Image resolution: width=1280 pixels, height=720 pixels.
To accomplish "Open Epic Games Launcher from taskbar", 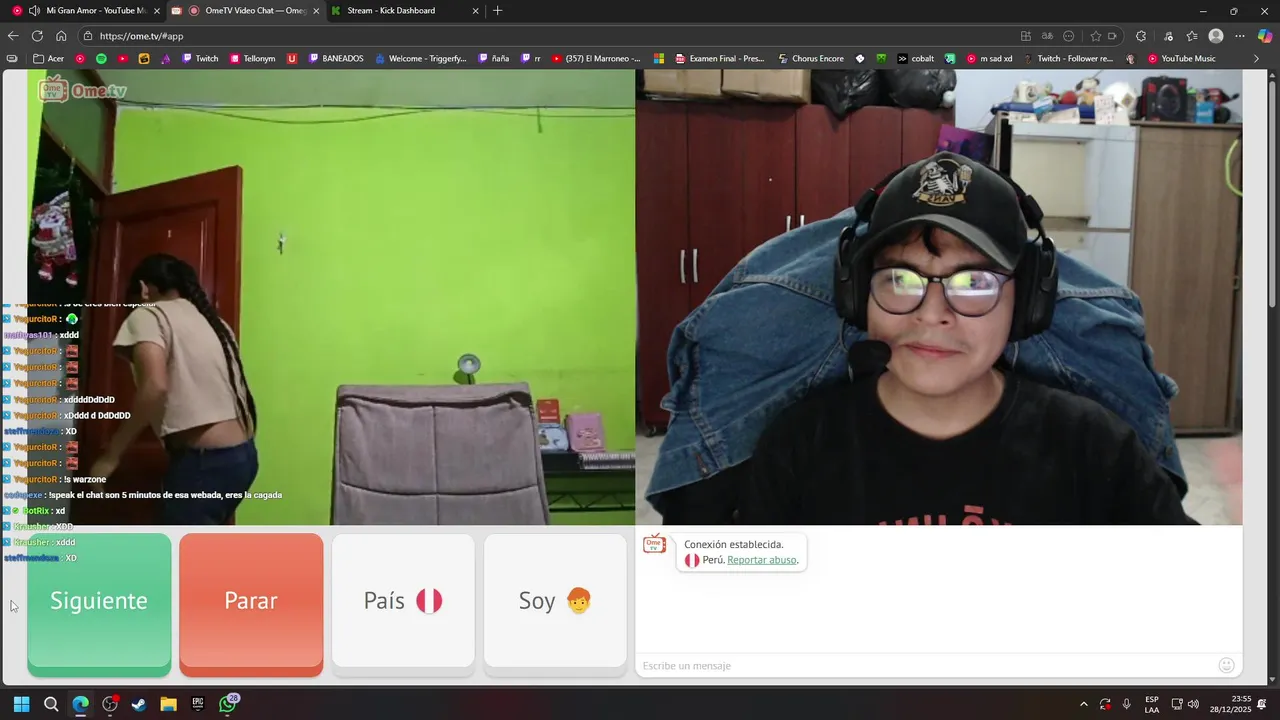I will click(198, 704).
